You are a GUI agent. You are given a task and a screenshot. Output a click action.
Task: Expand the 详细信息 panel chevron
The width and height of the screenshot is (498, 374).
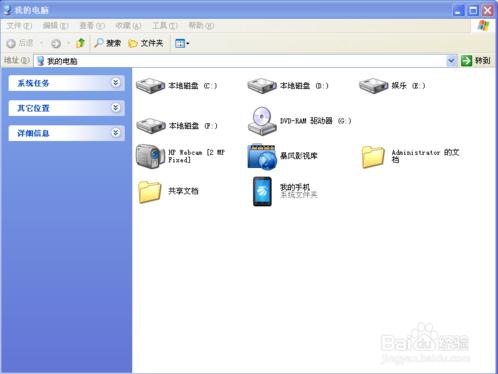116,133
